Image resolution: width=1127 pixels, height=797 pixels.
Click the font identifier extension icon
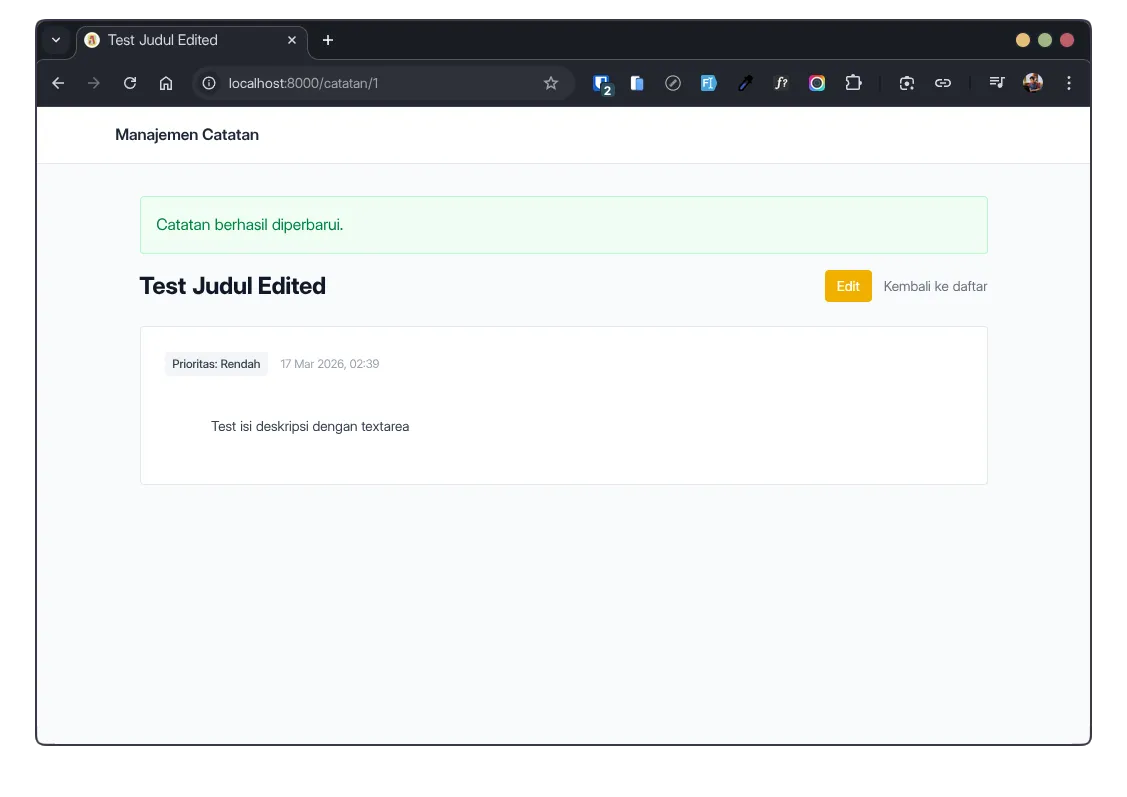coord(781,84)
